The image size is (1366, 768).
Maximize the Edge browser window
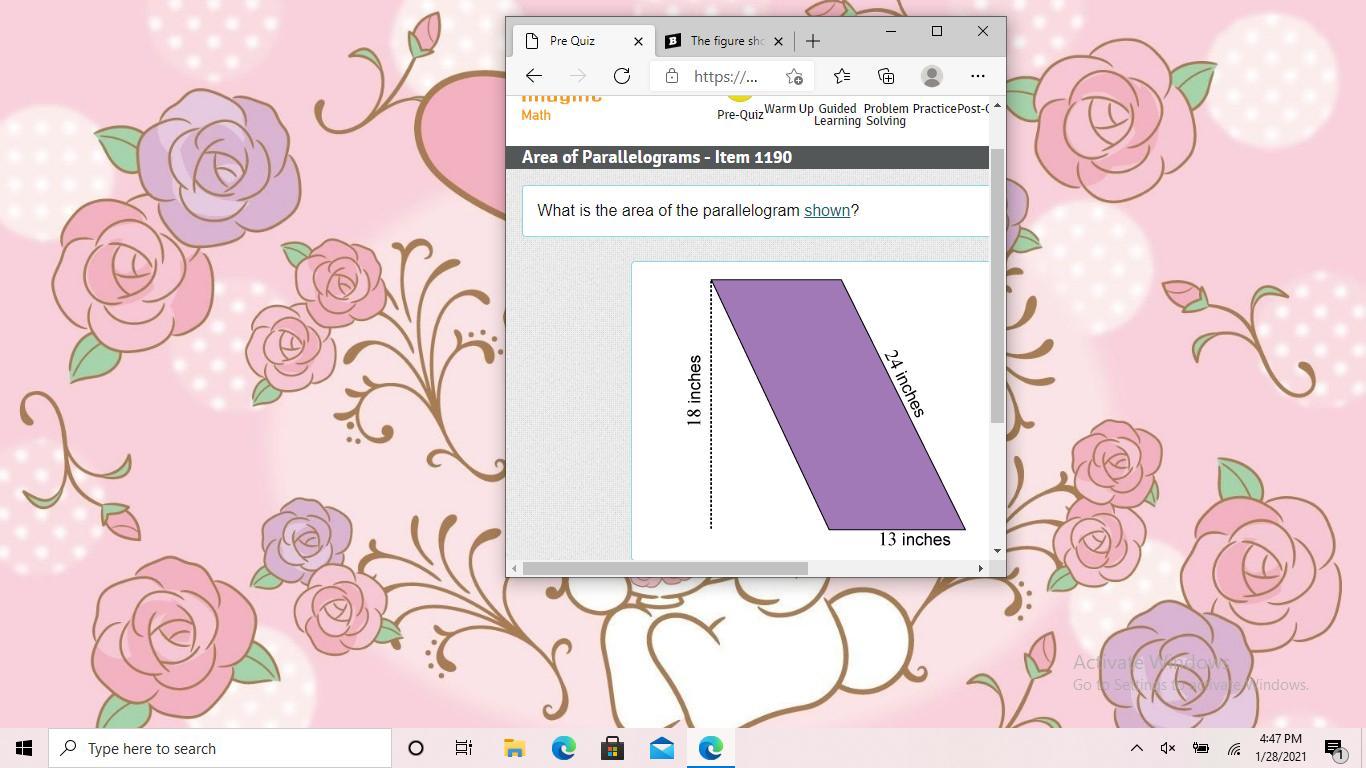[x=937, y=31]
